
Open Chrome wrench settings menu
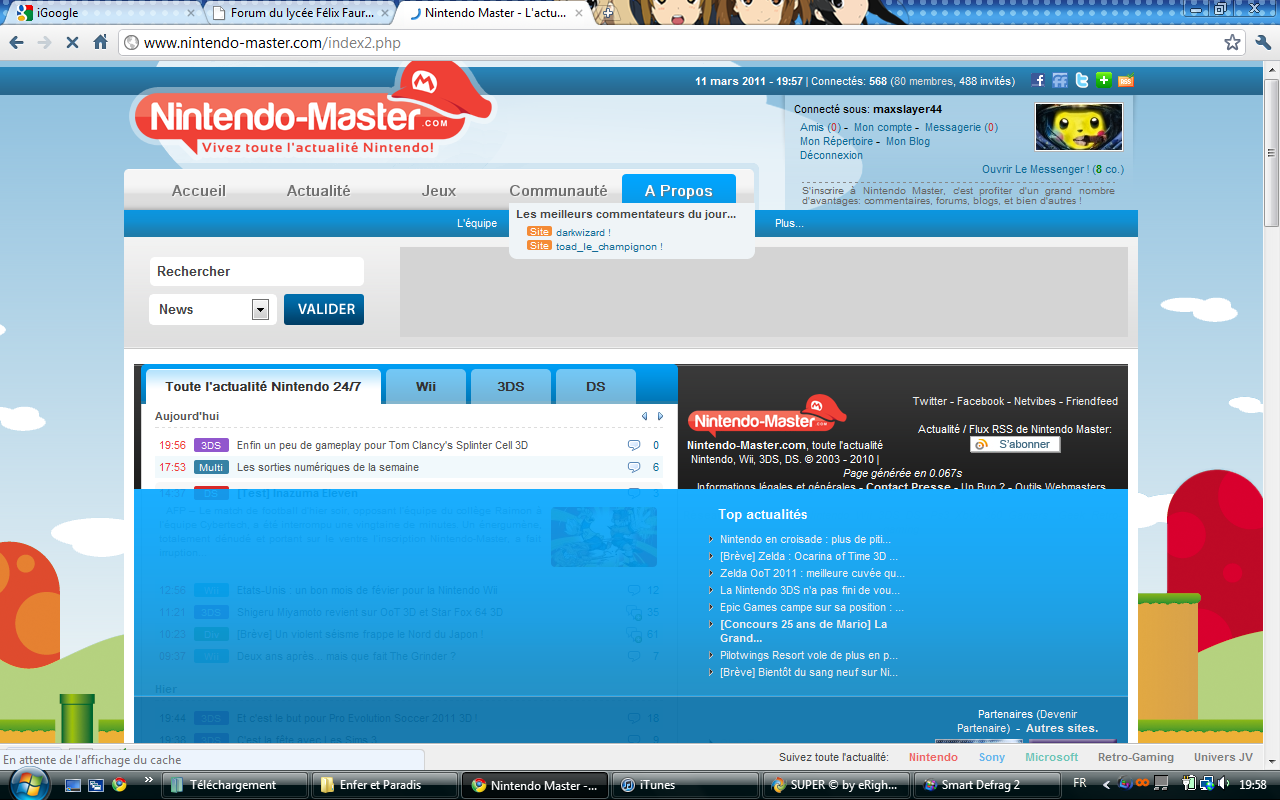[x=1262, y=42]
